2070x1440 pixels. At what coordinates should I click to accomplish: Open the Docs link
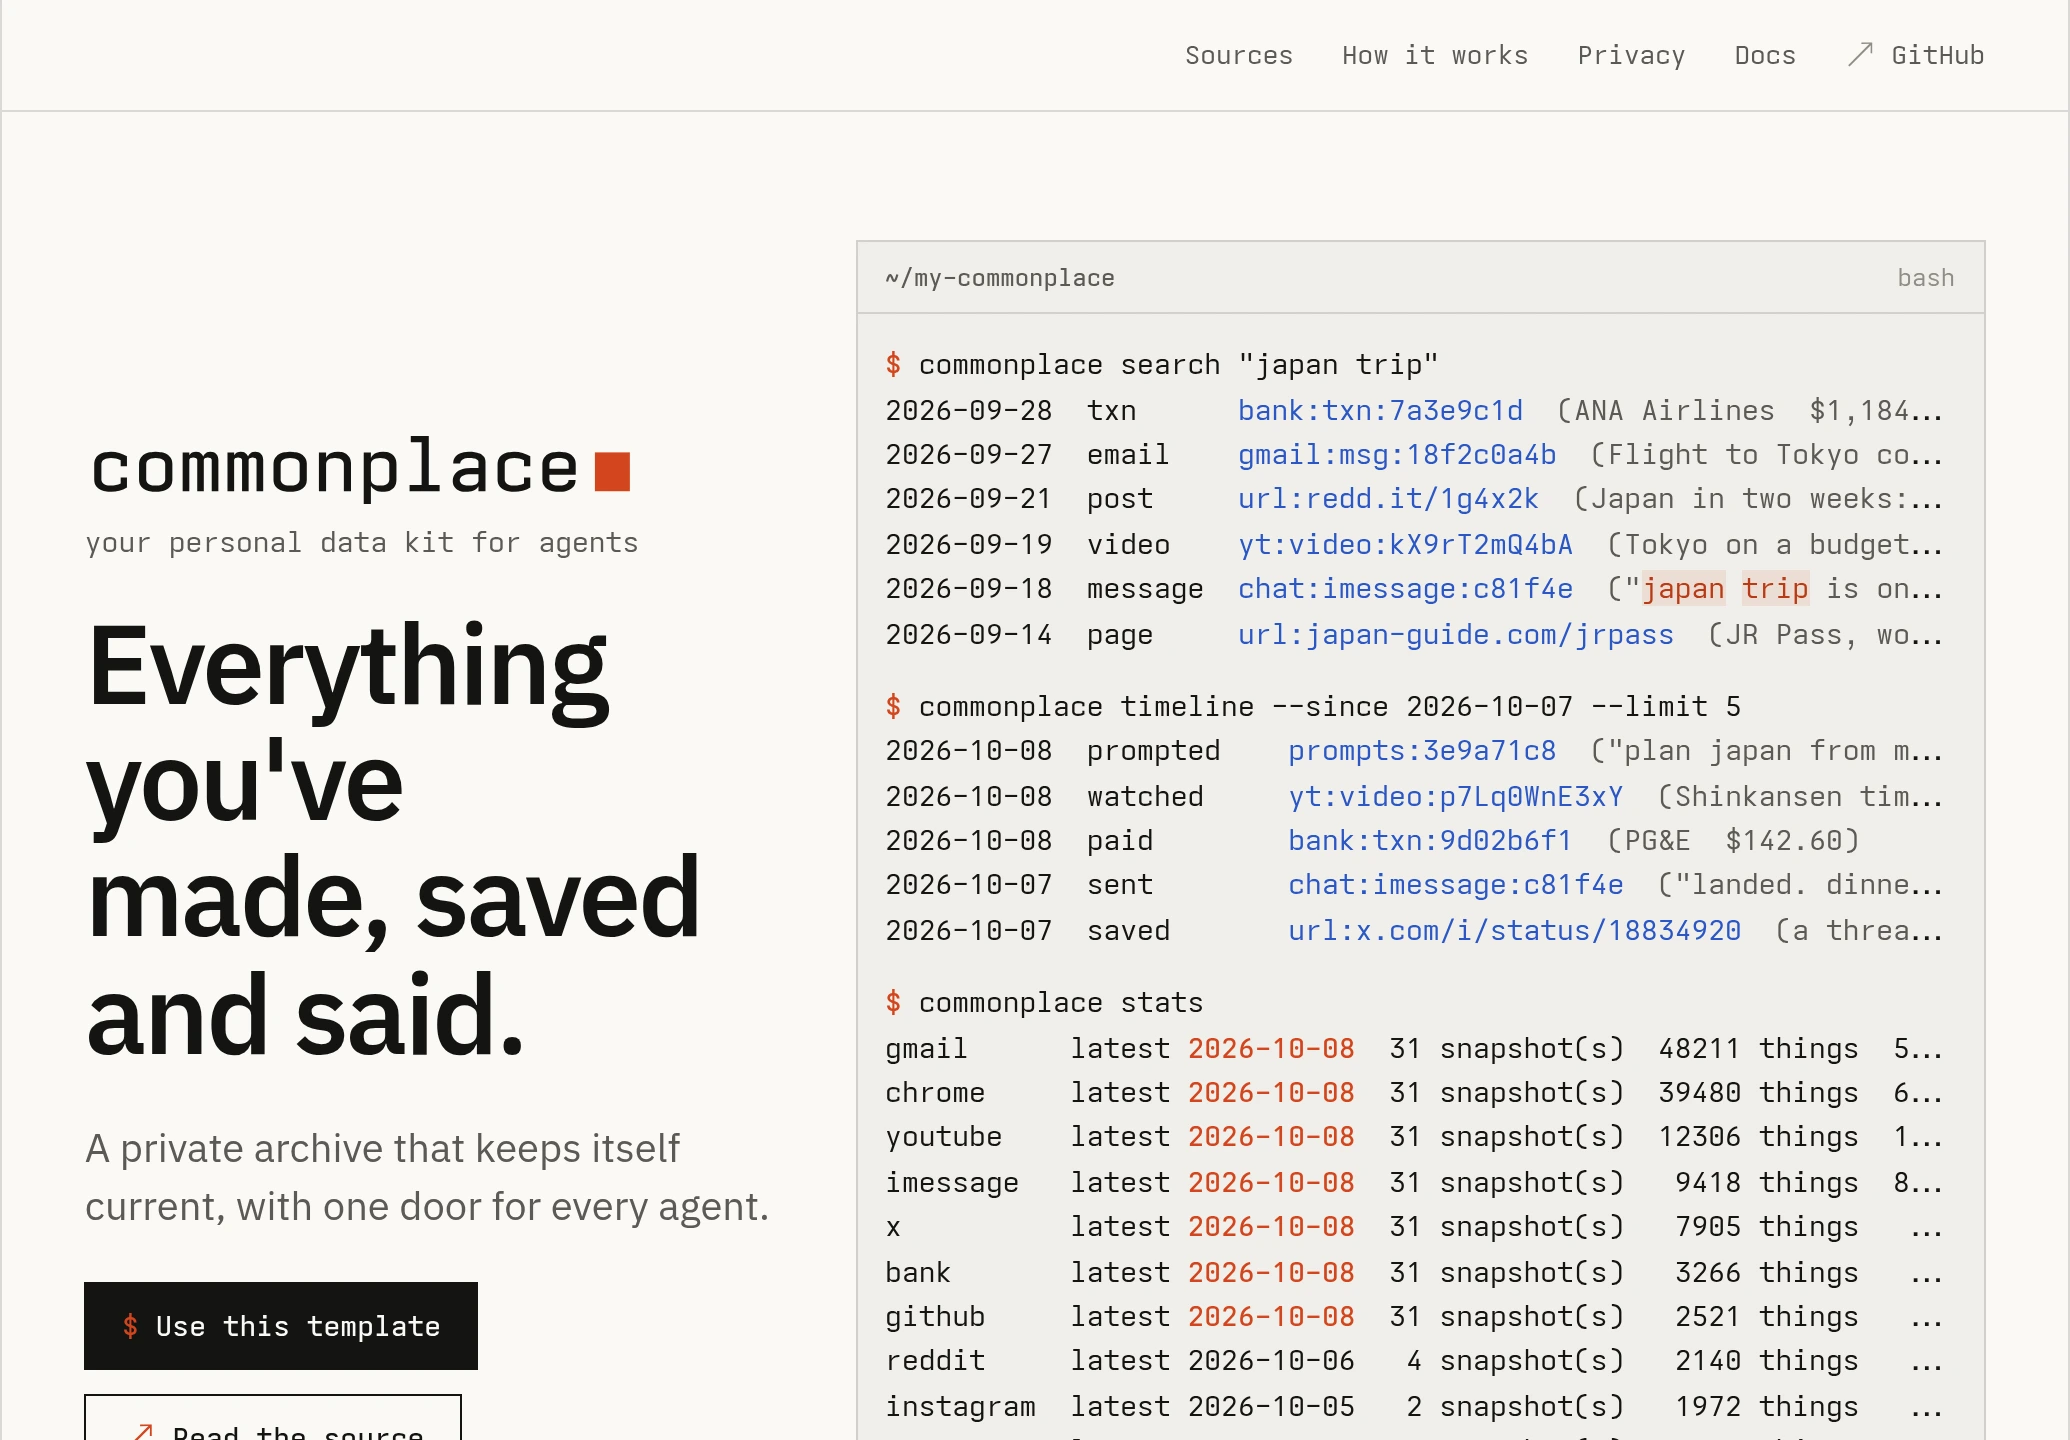[1765, 55]
